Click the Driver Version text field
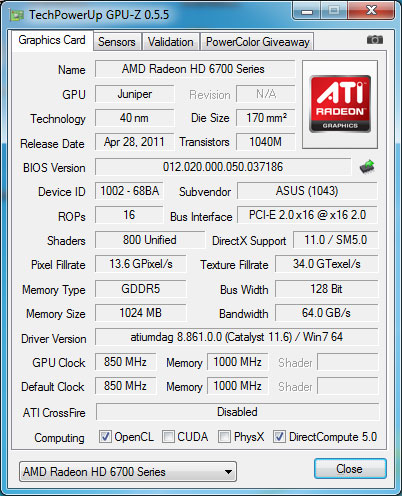 click(x=236, y=337)
